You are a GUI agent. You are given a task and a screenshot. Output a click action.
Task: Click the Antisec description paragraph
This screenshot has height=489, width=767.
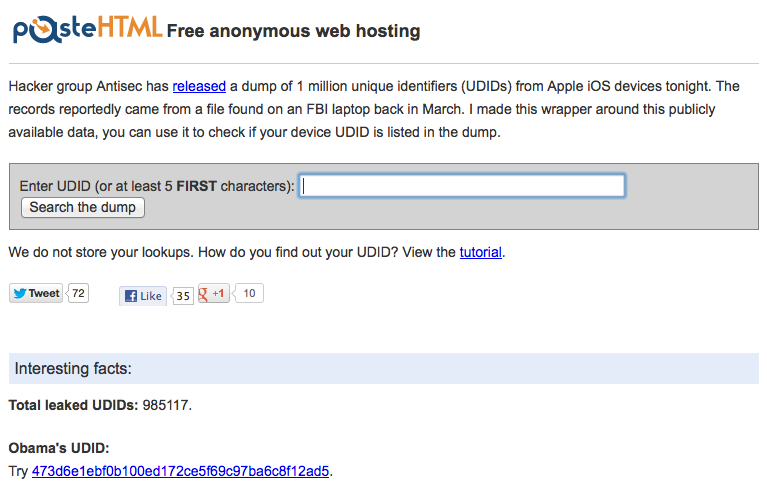pyautogui.click(x=374, y=109)
